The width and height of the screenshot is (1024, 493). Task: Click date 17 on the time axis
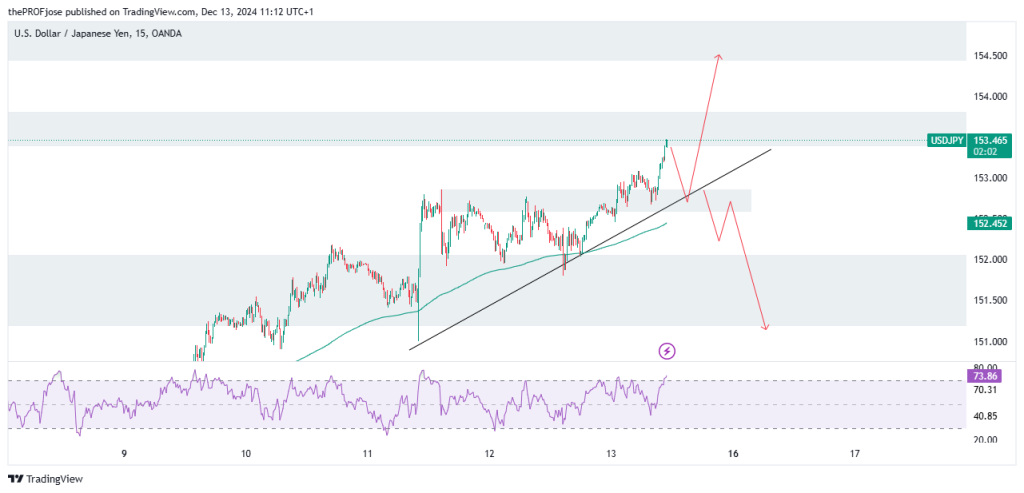tap(855, 454)
